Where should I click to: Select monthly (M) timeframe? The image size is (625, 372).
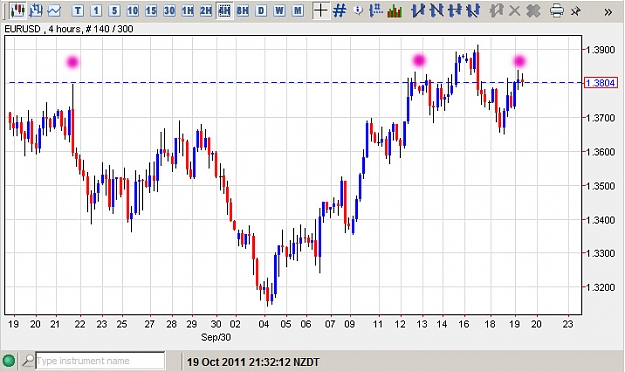(x=298, y=11)
